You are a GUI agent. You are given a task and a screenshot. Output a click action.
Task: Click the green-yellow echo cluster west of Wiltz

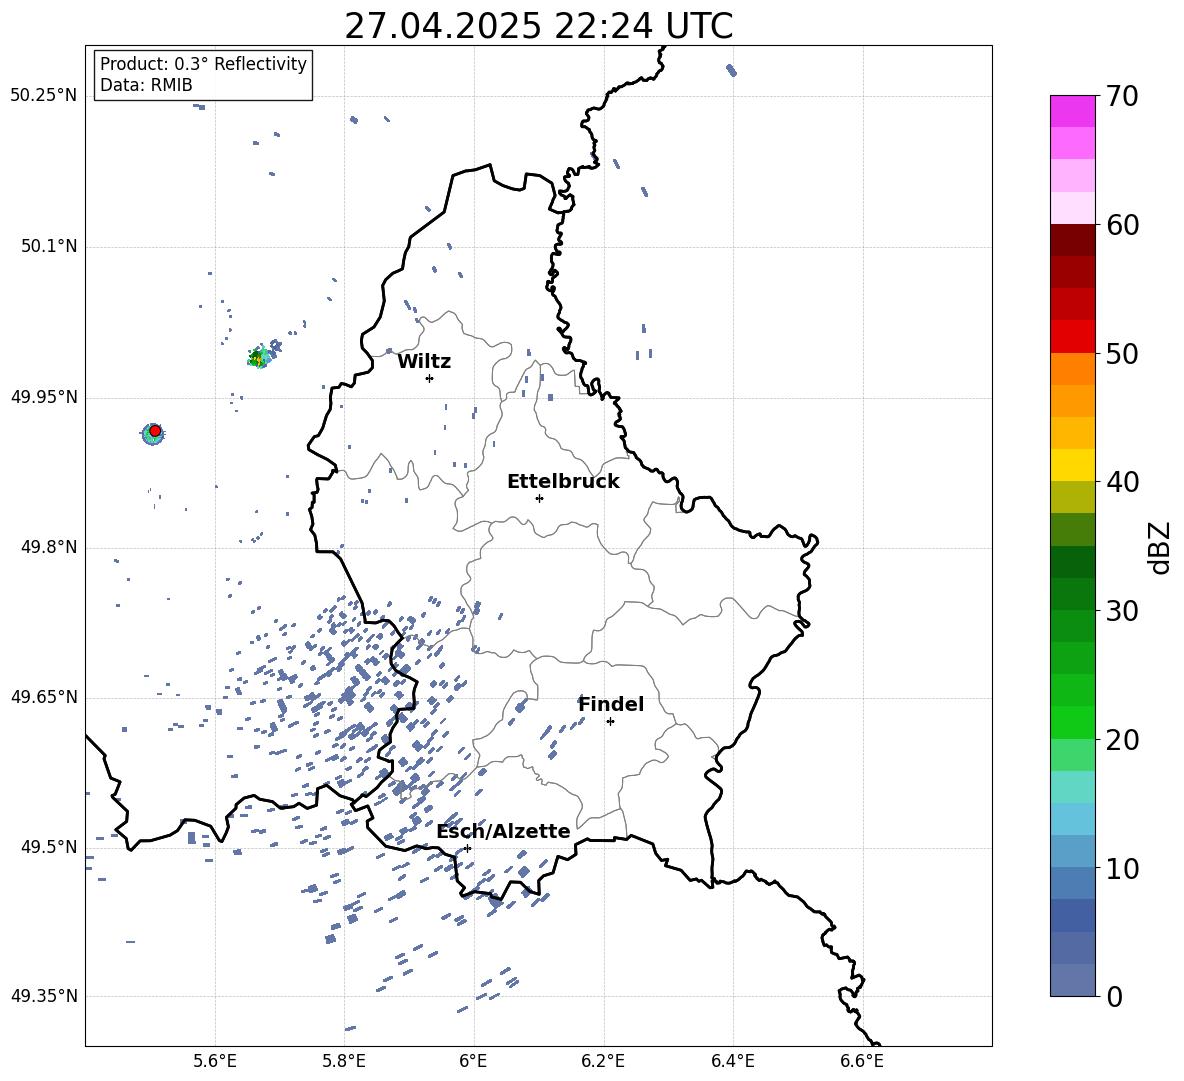pyautogui.click(x=259, y=357)
